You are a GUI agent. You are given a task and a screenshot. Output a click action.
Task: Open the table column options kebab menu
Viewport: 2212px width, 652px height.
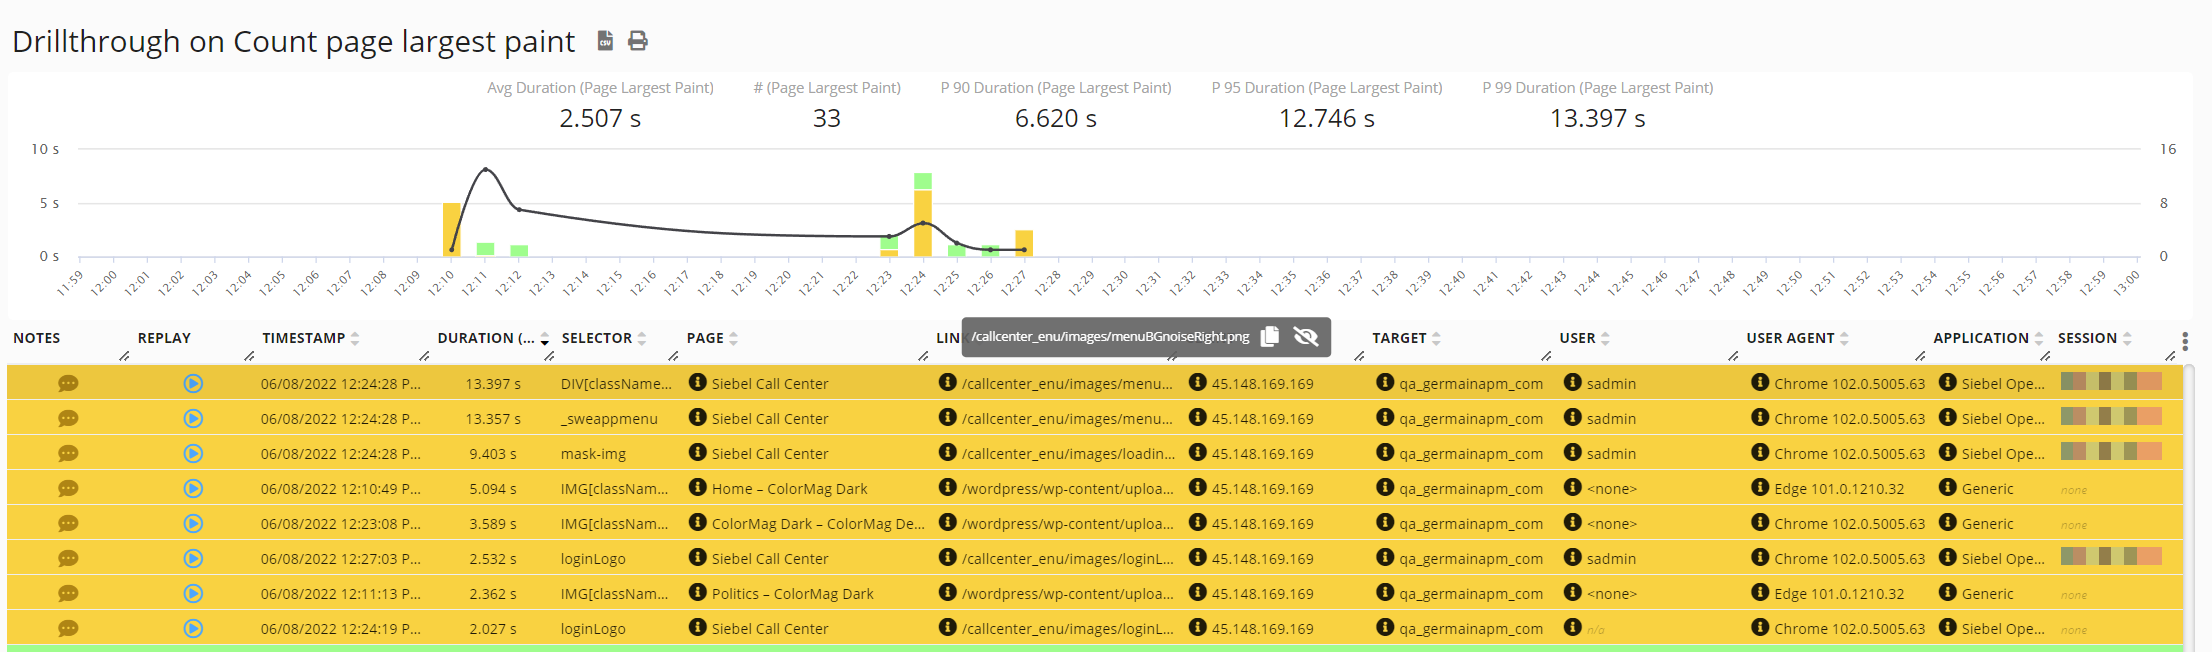[2185, 342]
